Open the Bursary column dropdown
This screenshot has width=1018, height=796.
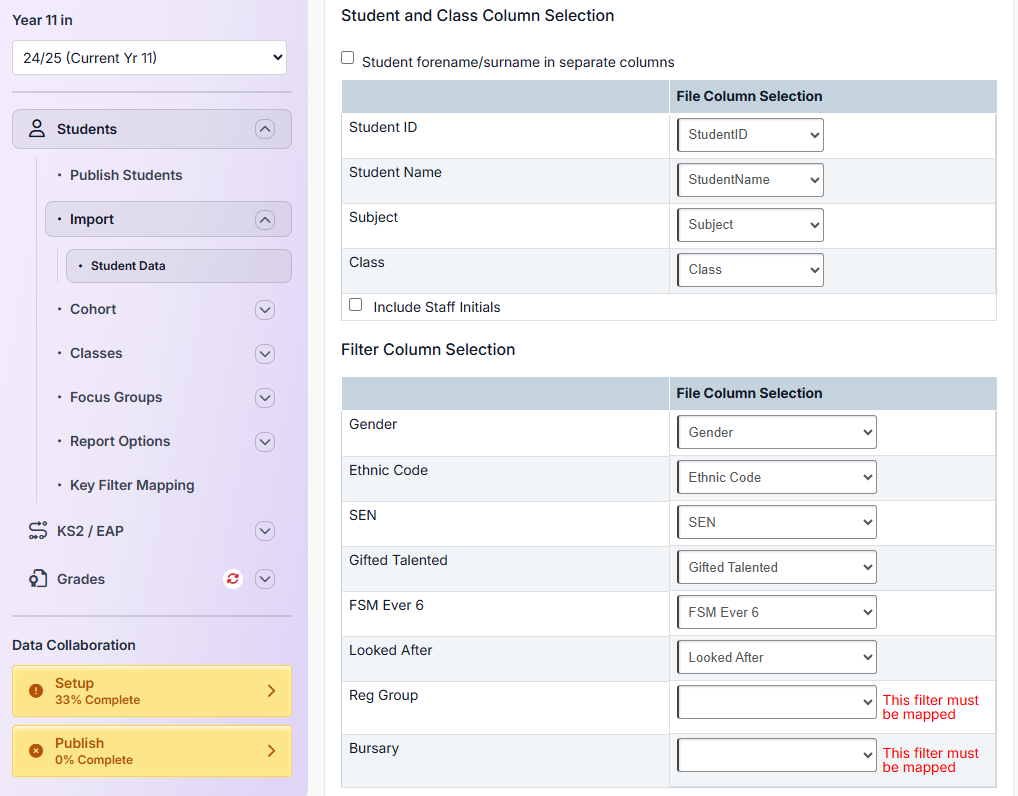click(x=776, y=756)
